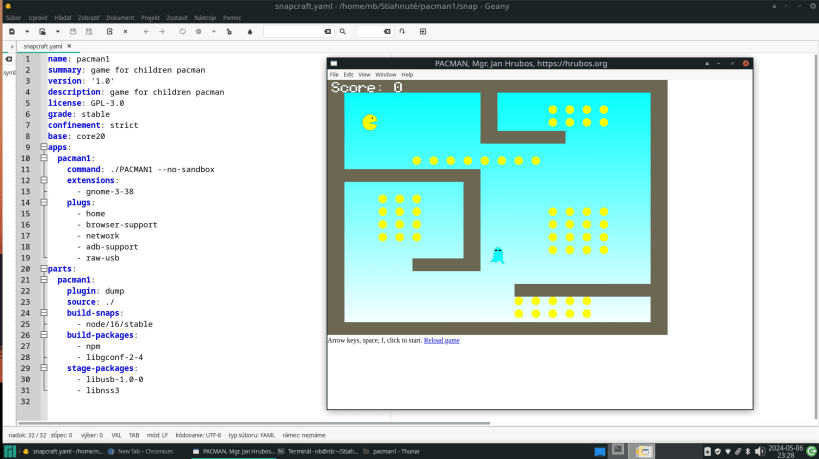Click the Reload file toolbar icon
819x459 pixels.
(x=110, y=31)
